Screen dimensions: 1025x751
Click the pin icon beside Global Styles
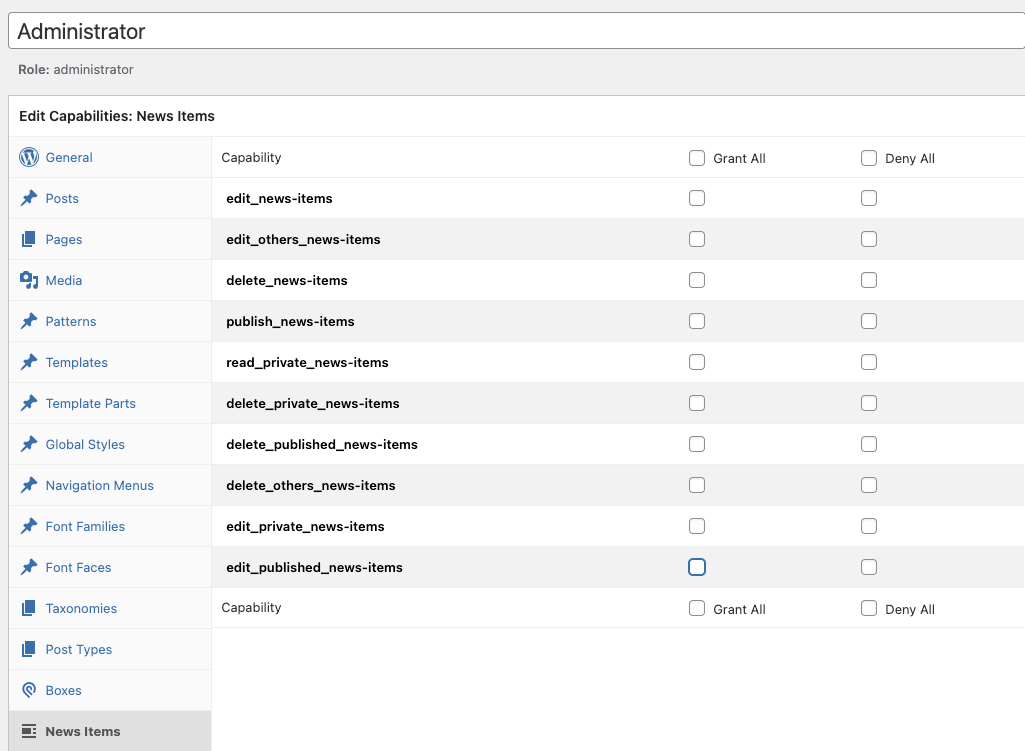(29, 444)
